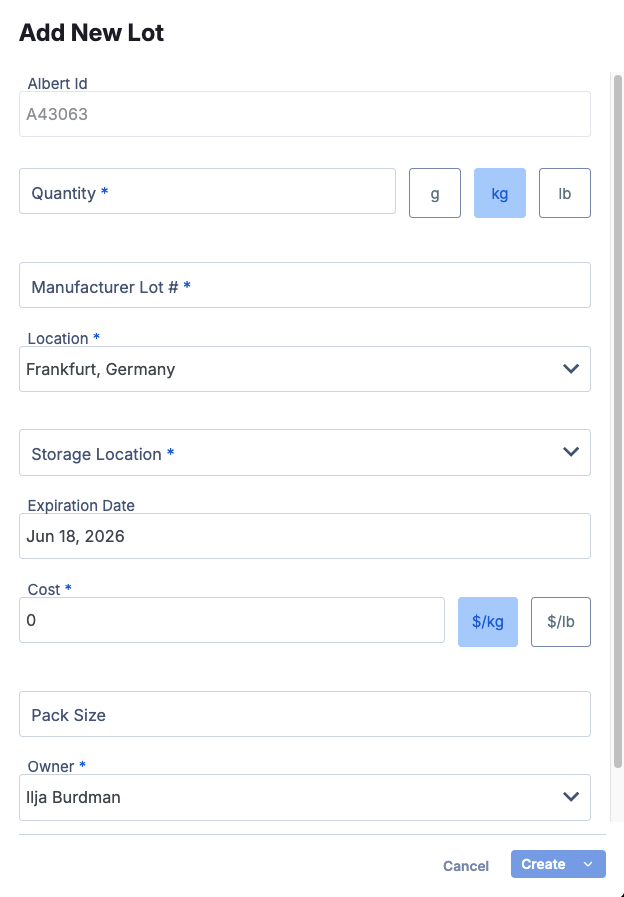Click the Manufacturer Lot # field
Screen dimensions: 624x897
(x=304, y=286)
